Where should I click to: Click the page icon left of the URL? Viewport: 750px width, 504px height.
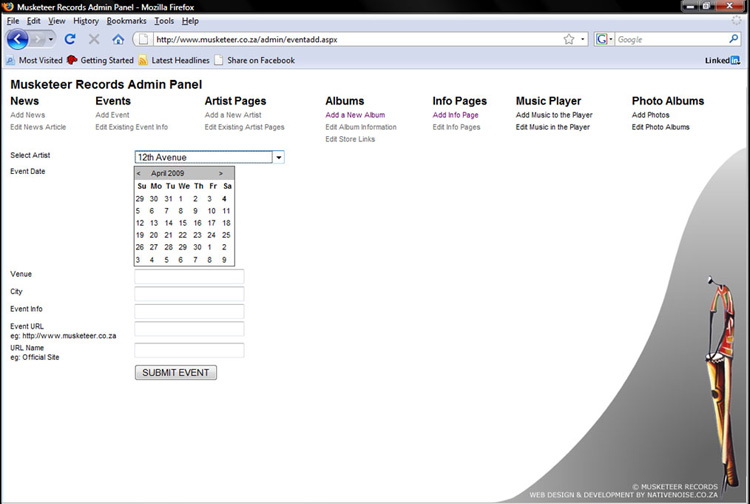click(143, 39)
